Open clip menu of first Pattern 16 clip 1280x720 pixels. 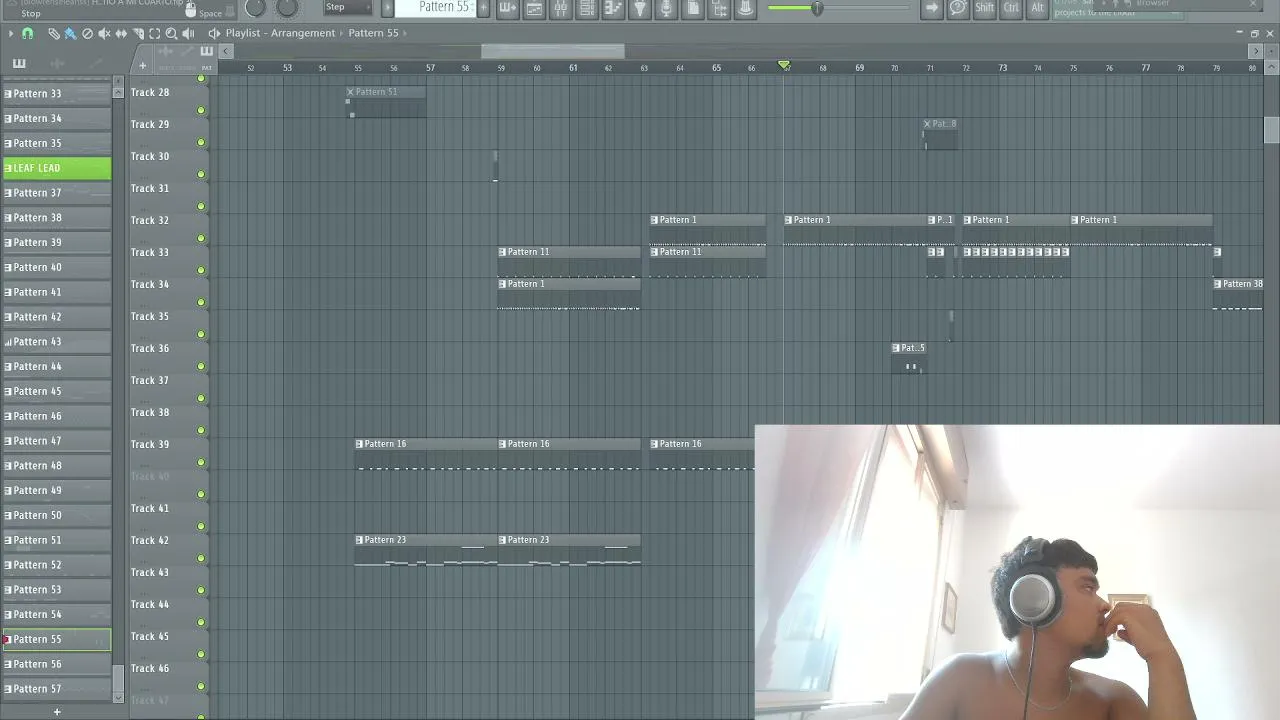359,444
